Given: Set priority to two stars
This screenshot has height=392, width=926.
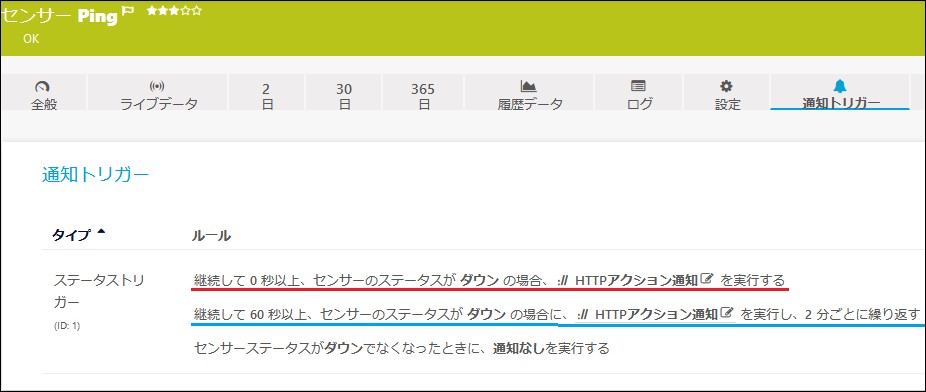Looking at the screenshot, I should coord(162,11).
